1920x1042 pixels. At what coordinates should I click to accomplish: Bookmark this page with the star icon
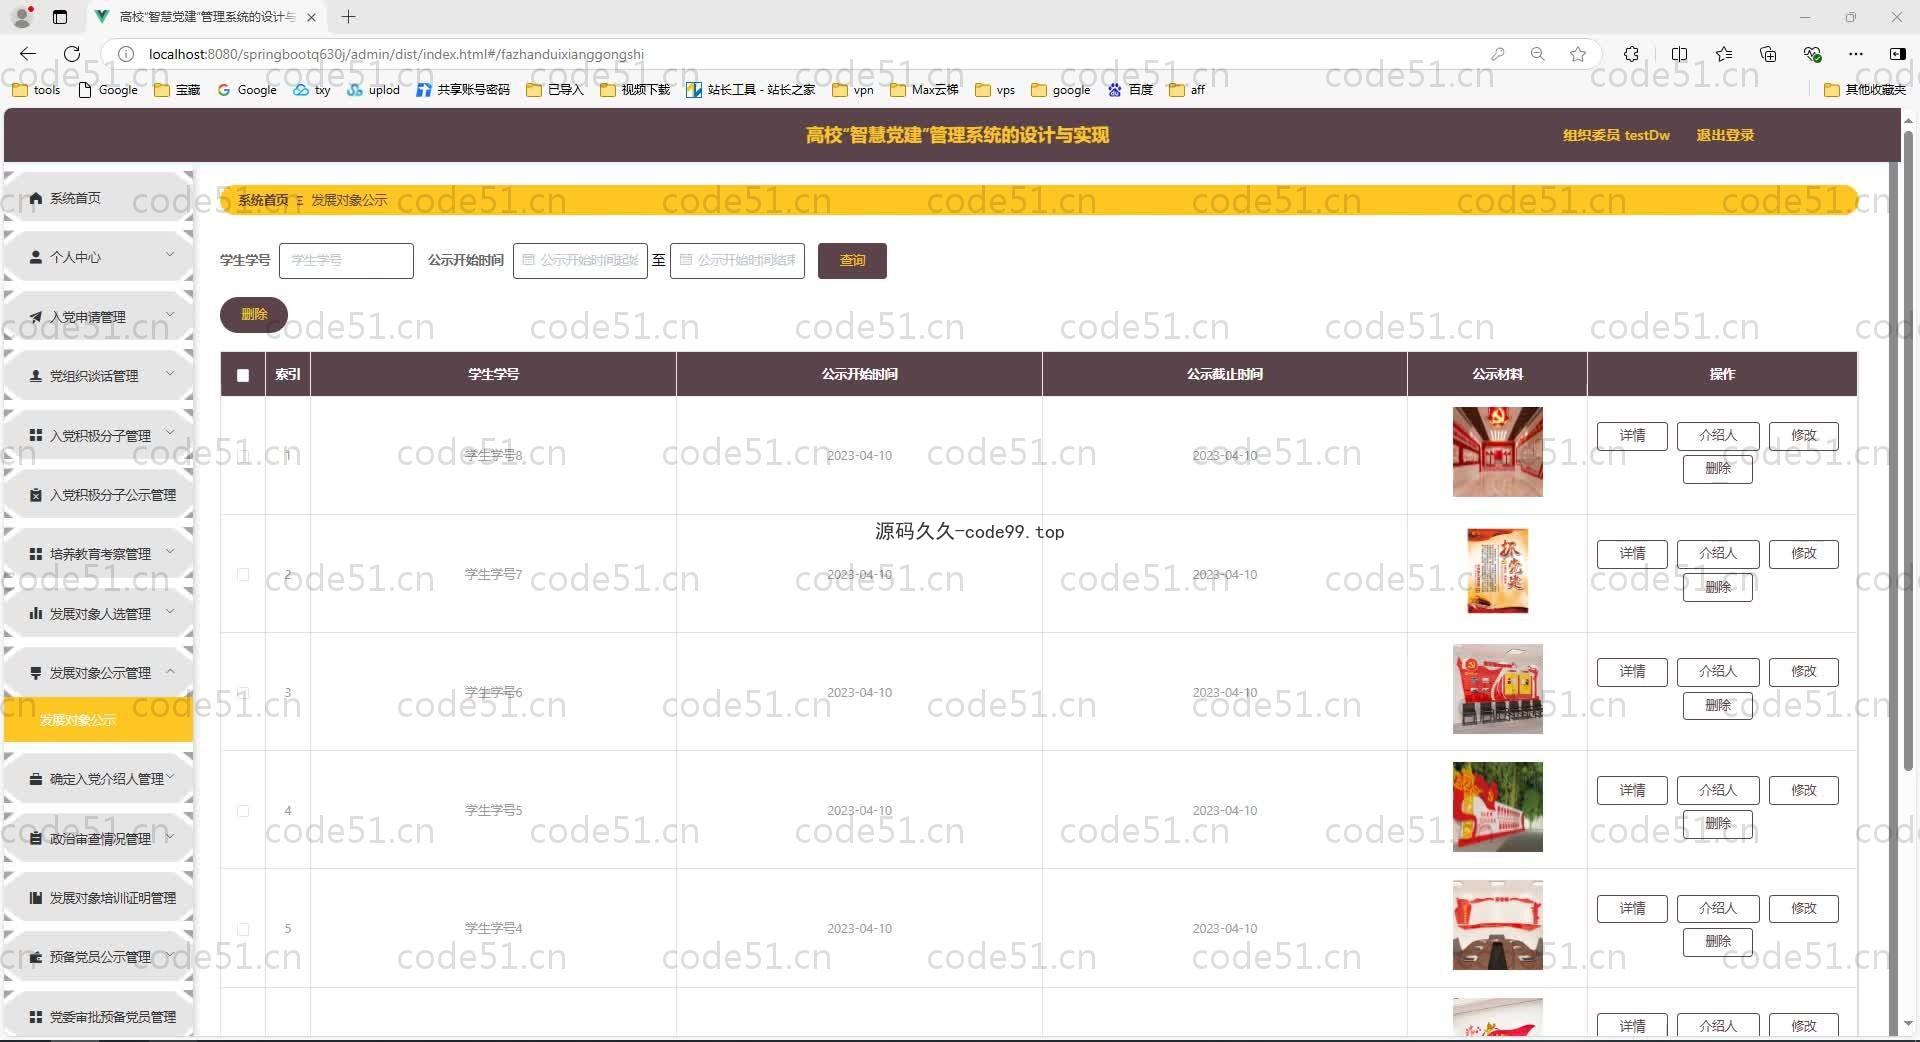pyautogui.click(x=1578, y=54)
